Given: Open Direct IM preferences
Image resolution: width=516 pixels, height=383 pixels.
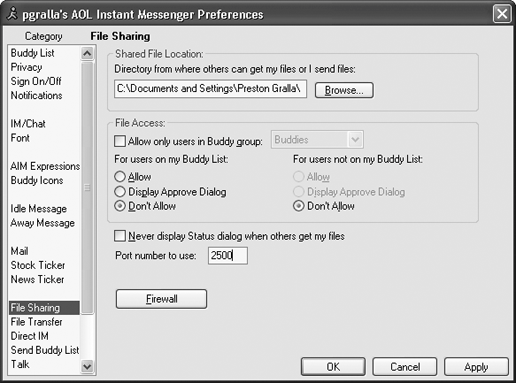Looking at the screenshot, I should tap(29, 336).
